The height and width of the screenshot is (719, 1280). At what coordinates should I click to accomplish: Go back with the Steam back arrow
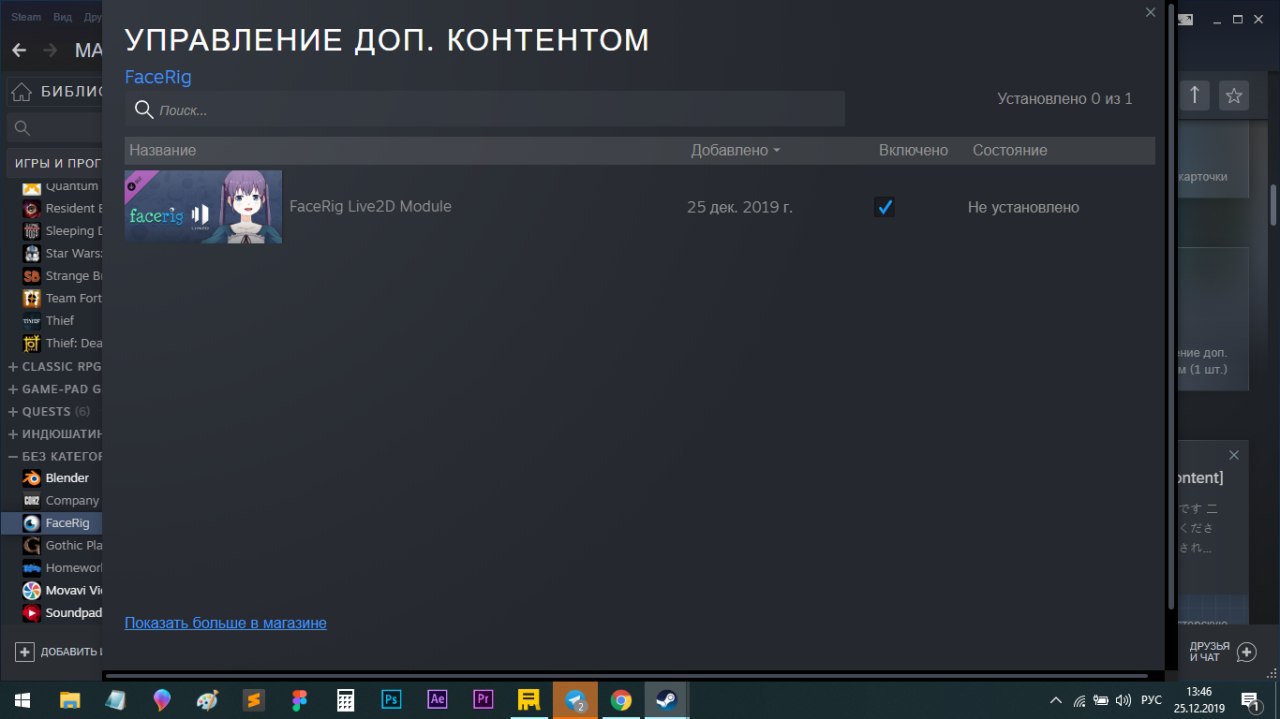(x=19, y=50)
